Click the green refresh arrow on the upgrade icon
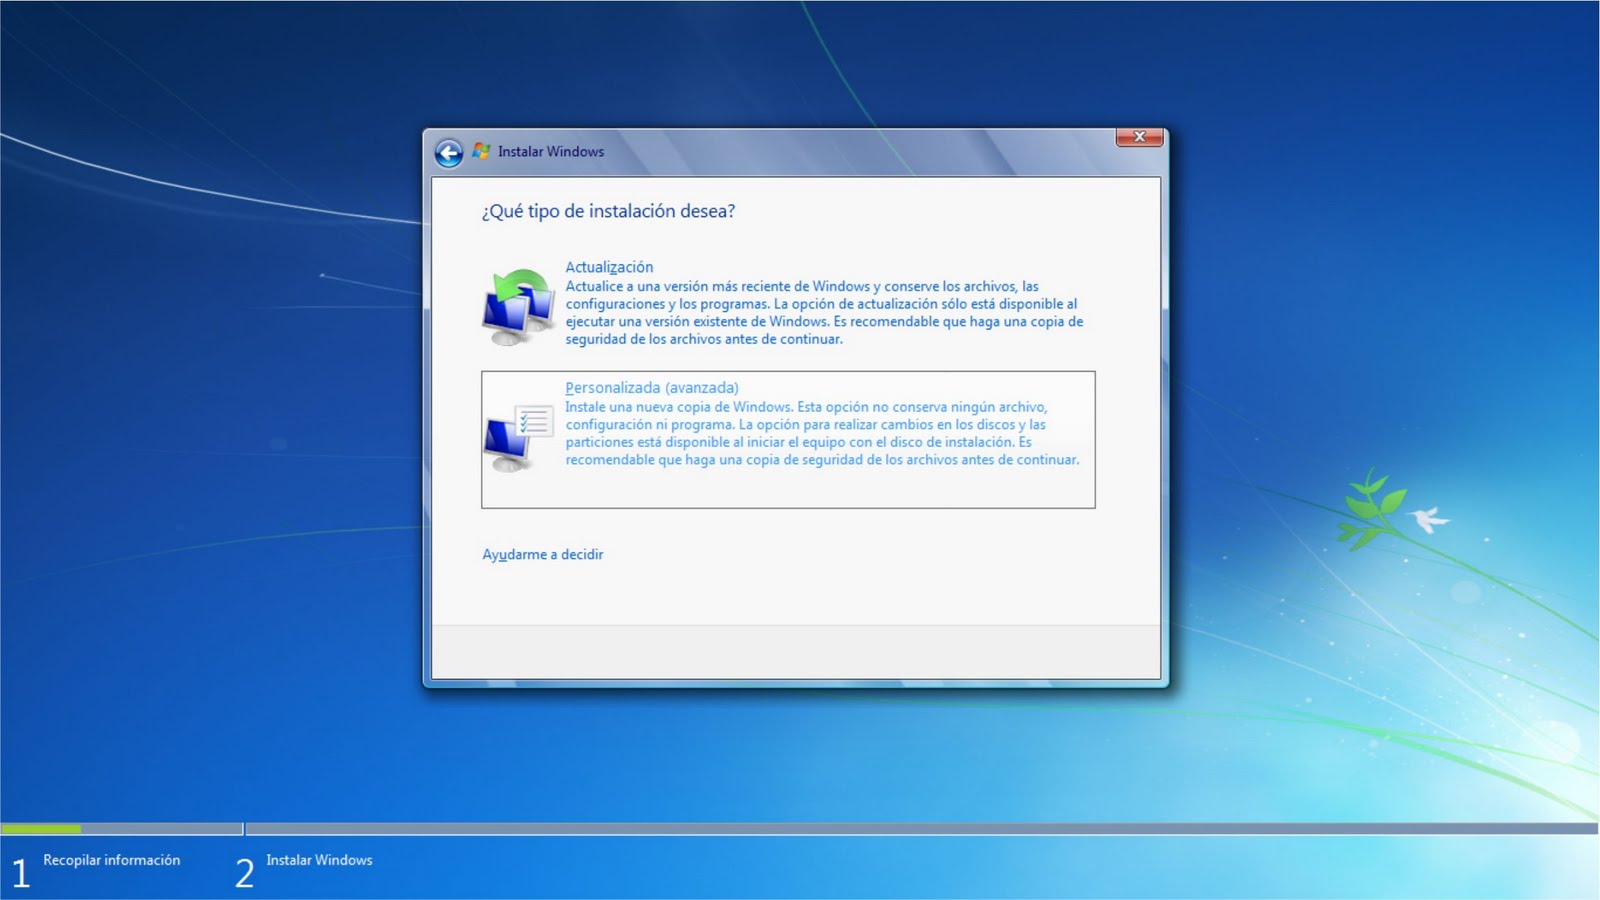 tap(519, 283)
